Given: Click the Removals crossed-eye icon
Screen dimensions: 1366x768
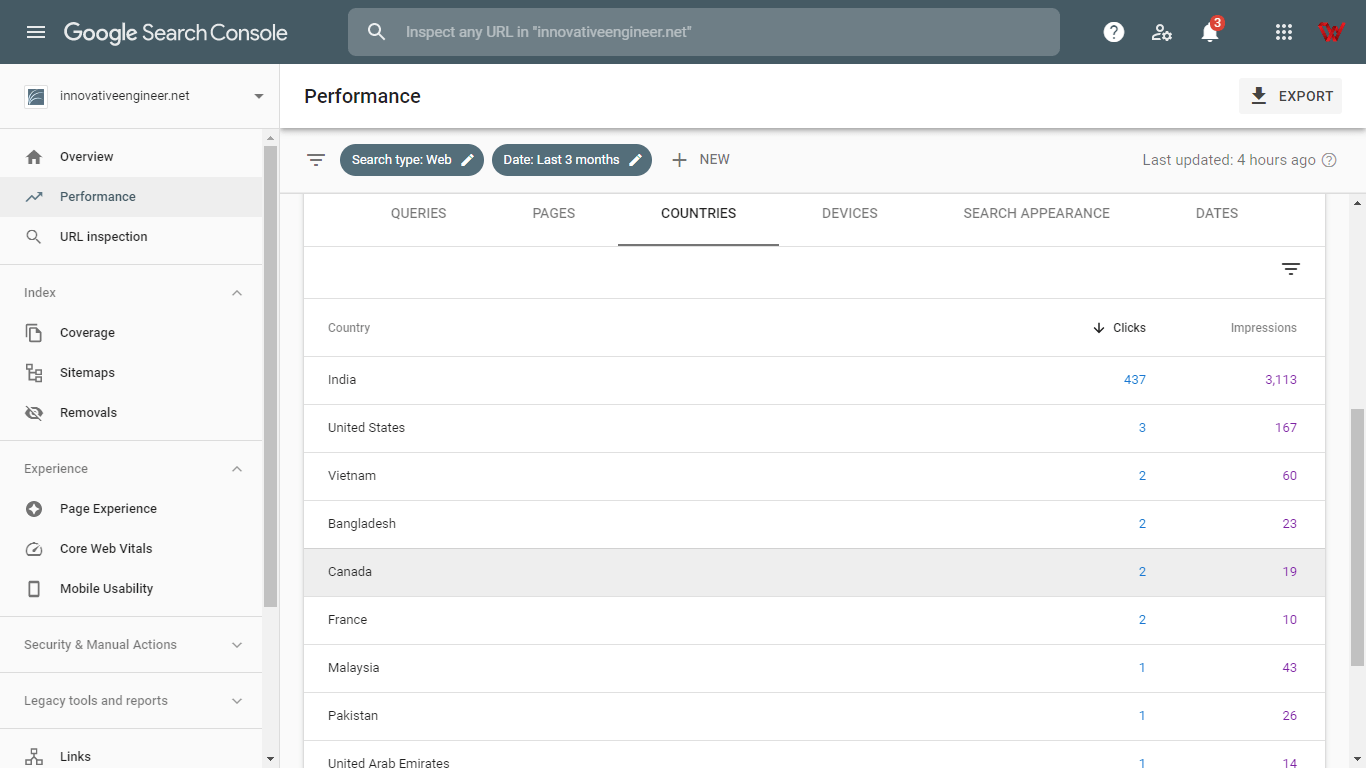Looking at the screenshot, I should click(x=34, y=413).
